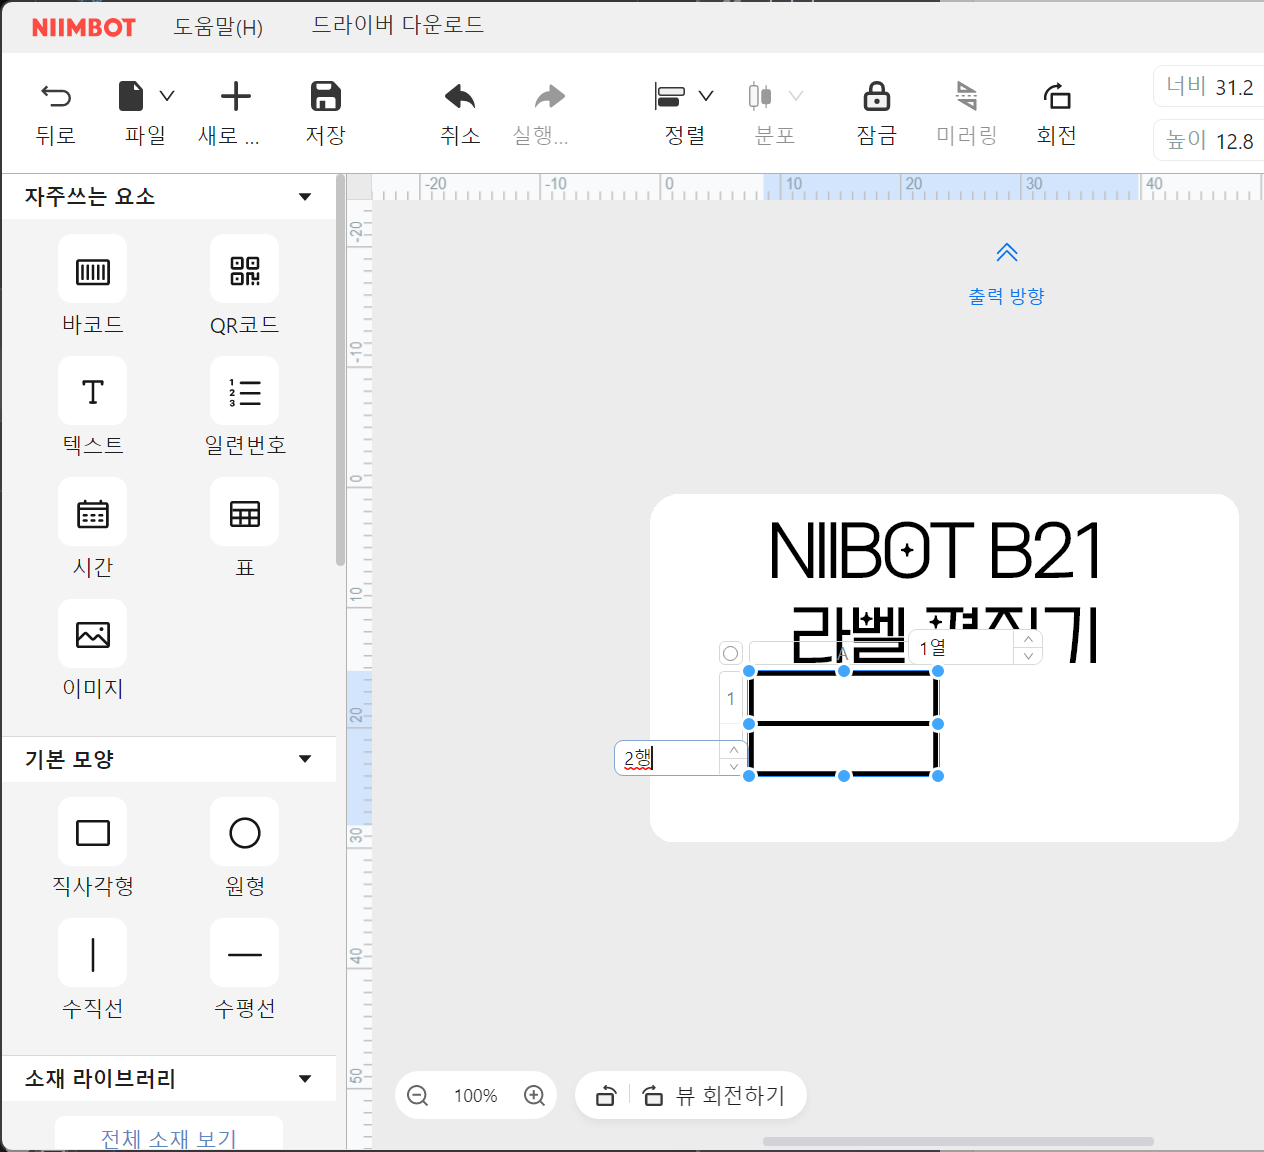Collapse the 소재 라이브러리 section
Image resolution: width=1264 pixels, height=1152 pixels.
(305, 1079)
